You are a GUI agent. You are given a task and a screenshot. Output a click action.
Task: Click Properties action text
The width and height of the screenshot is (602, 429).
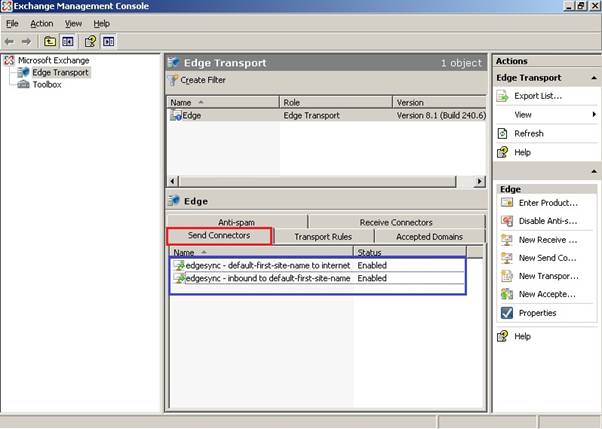pyautogui.click(x=537, y=313)
